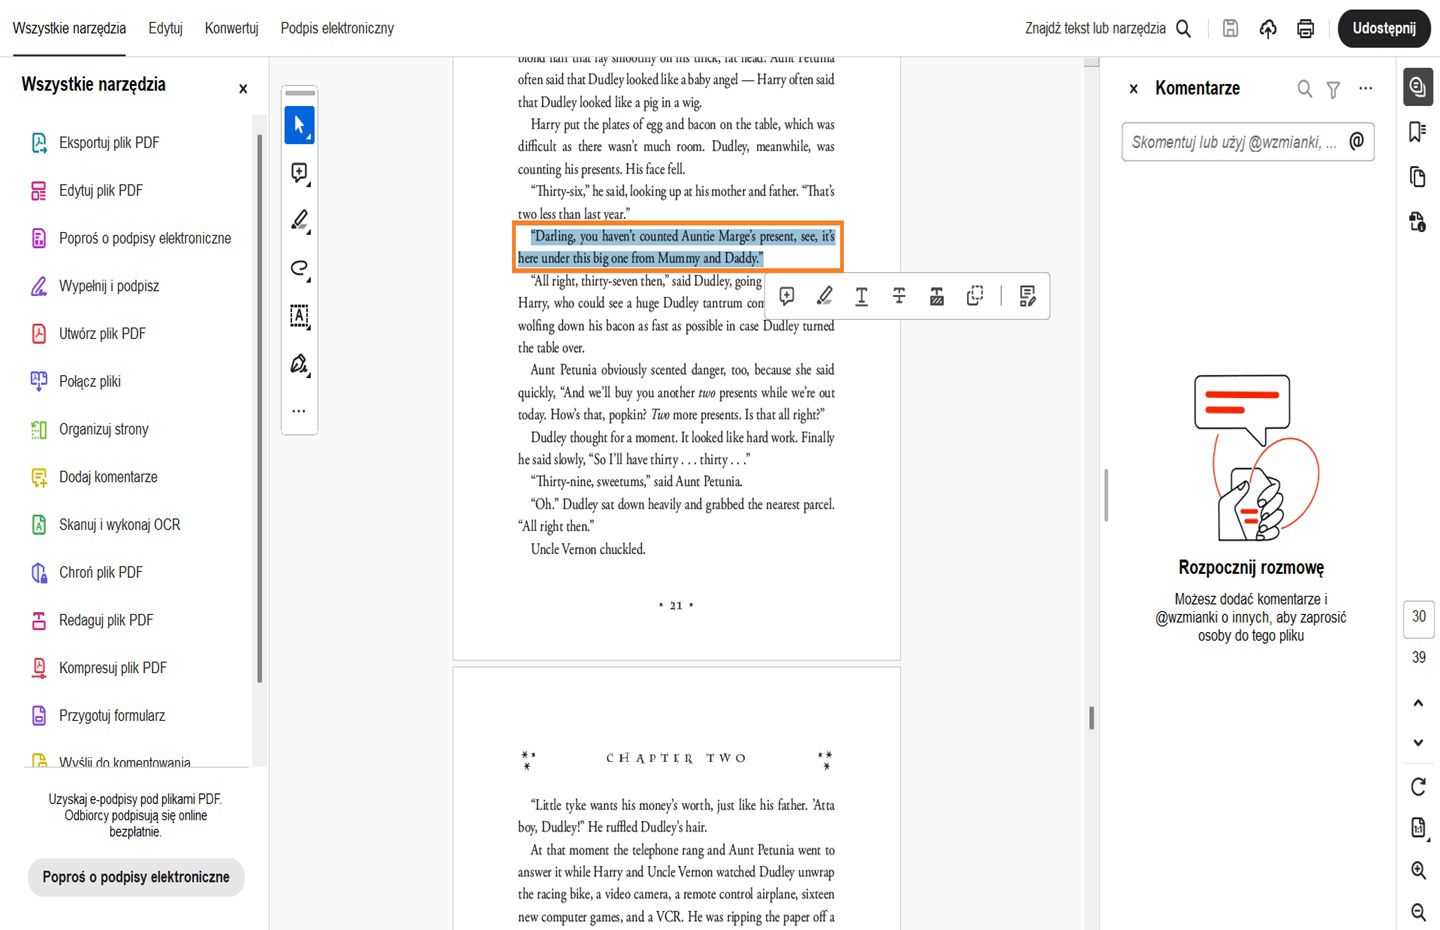Apply strikethrough to the selected text
This screenshot has width=1440, height=930.
coord(899,296)
